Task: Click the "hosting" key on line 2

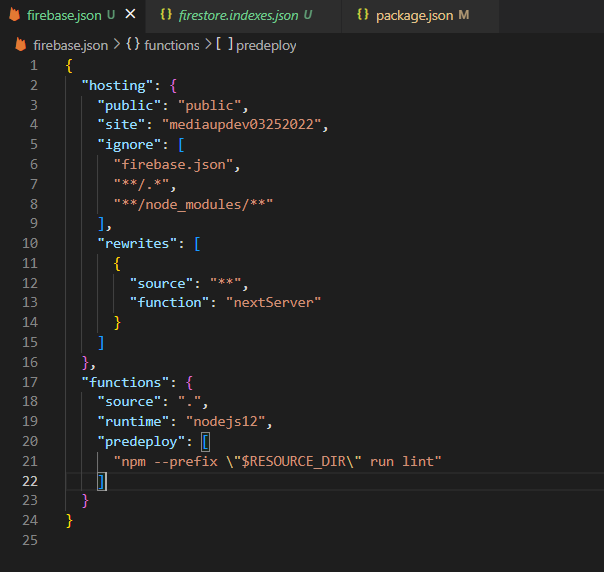Action: coord(117,86)
